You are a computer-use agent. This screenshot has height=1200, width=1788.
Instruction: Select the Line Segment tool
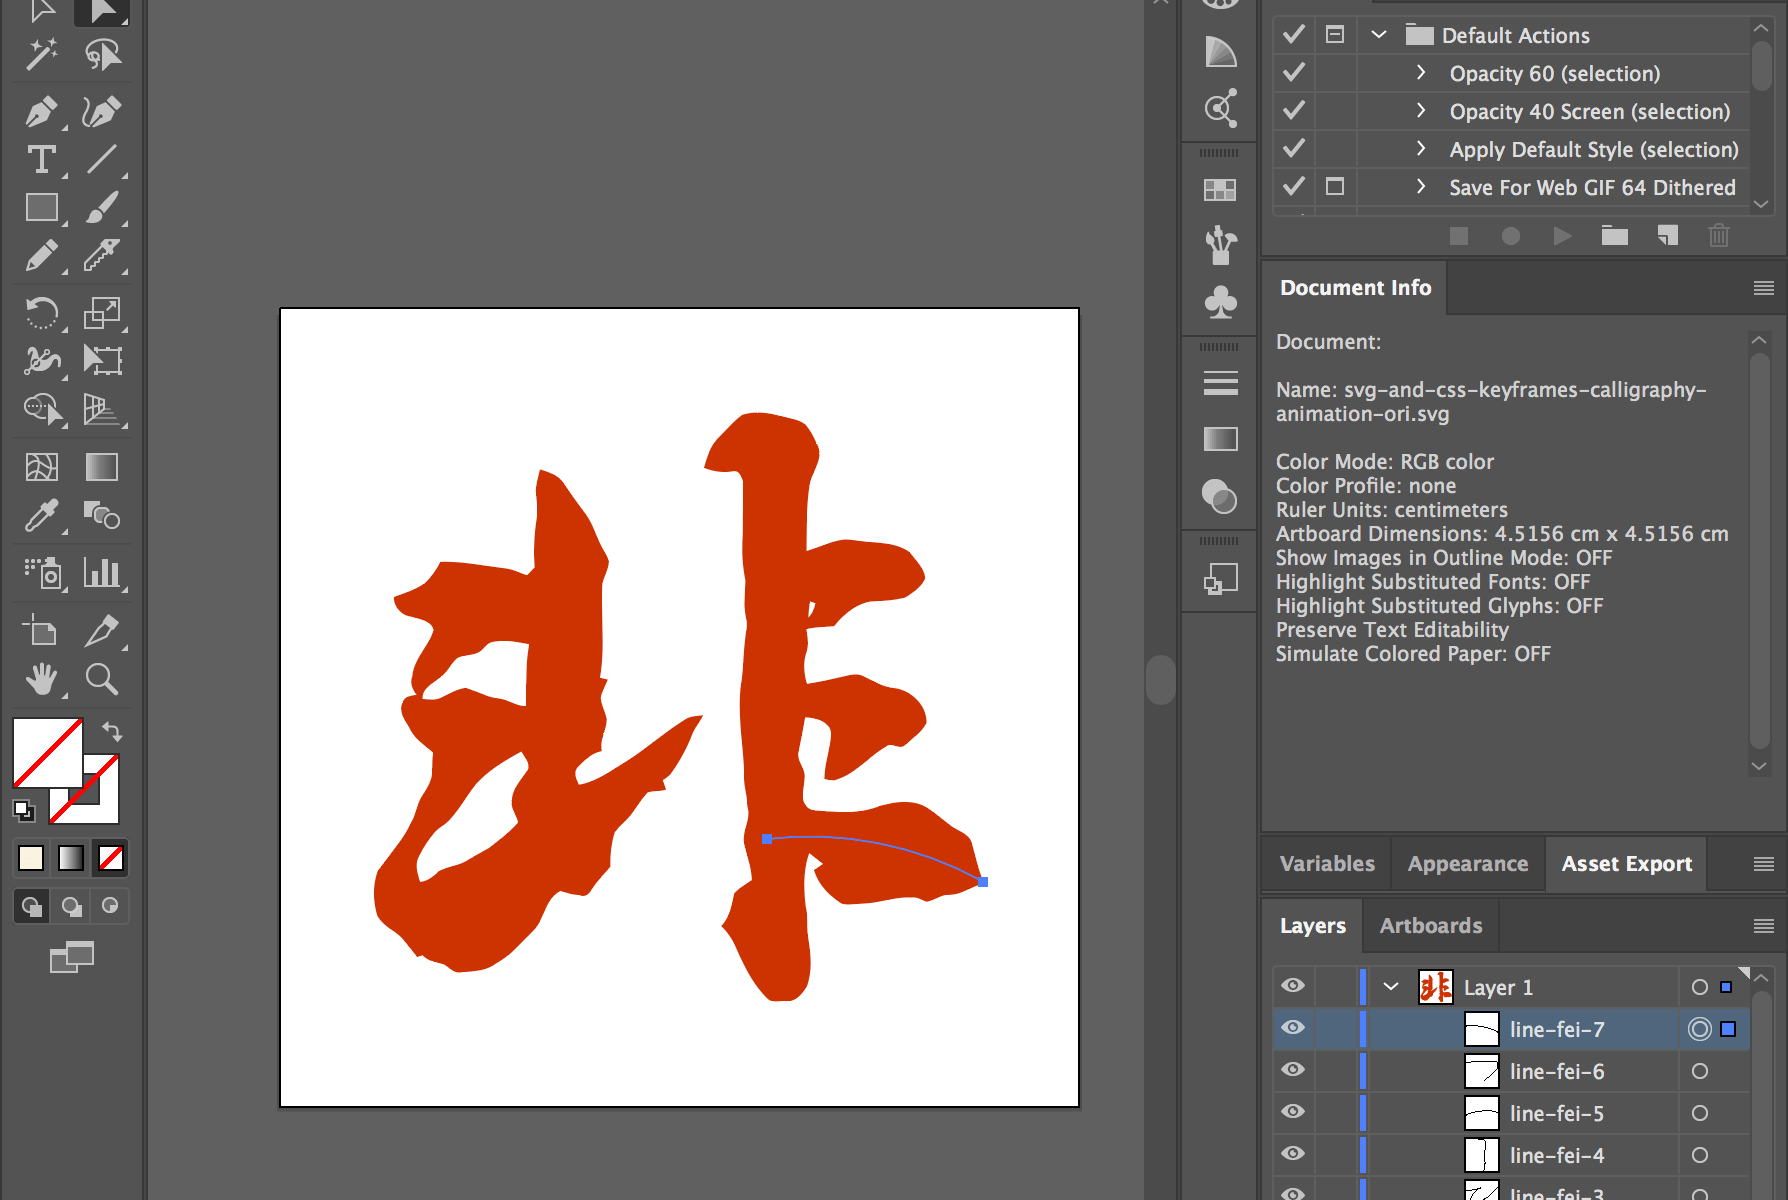point(102,160)
